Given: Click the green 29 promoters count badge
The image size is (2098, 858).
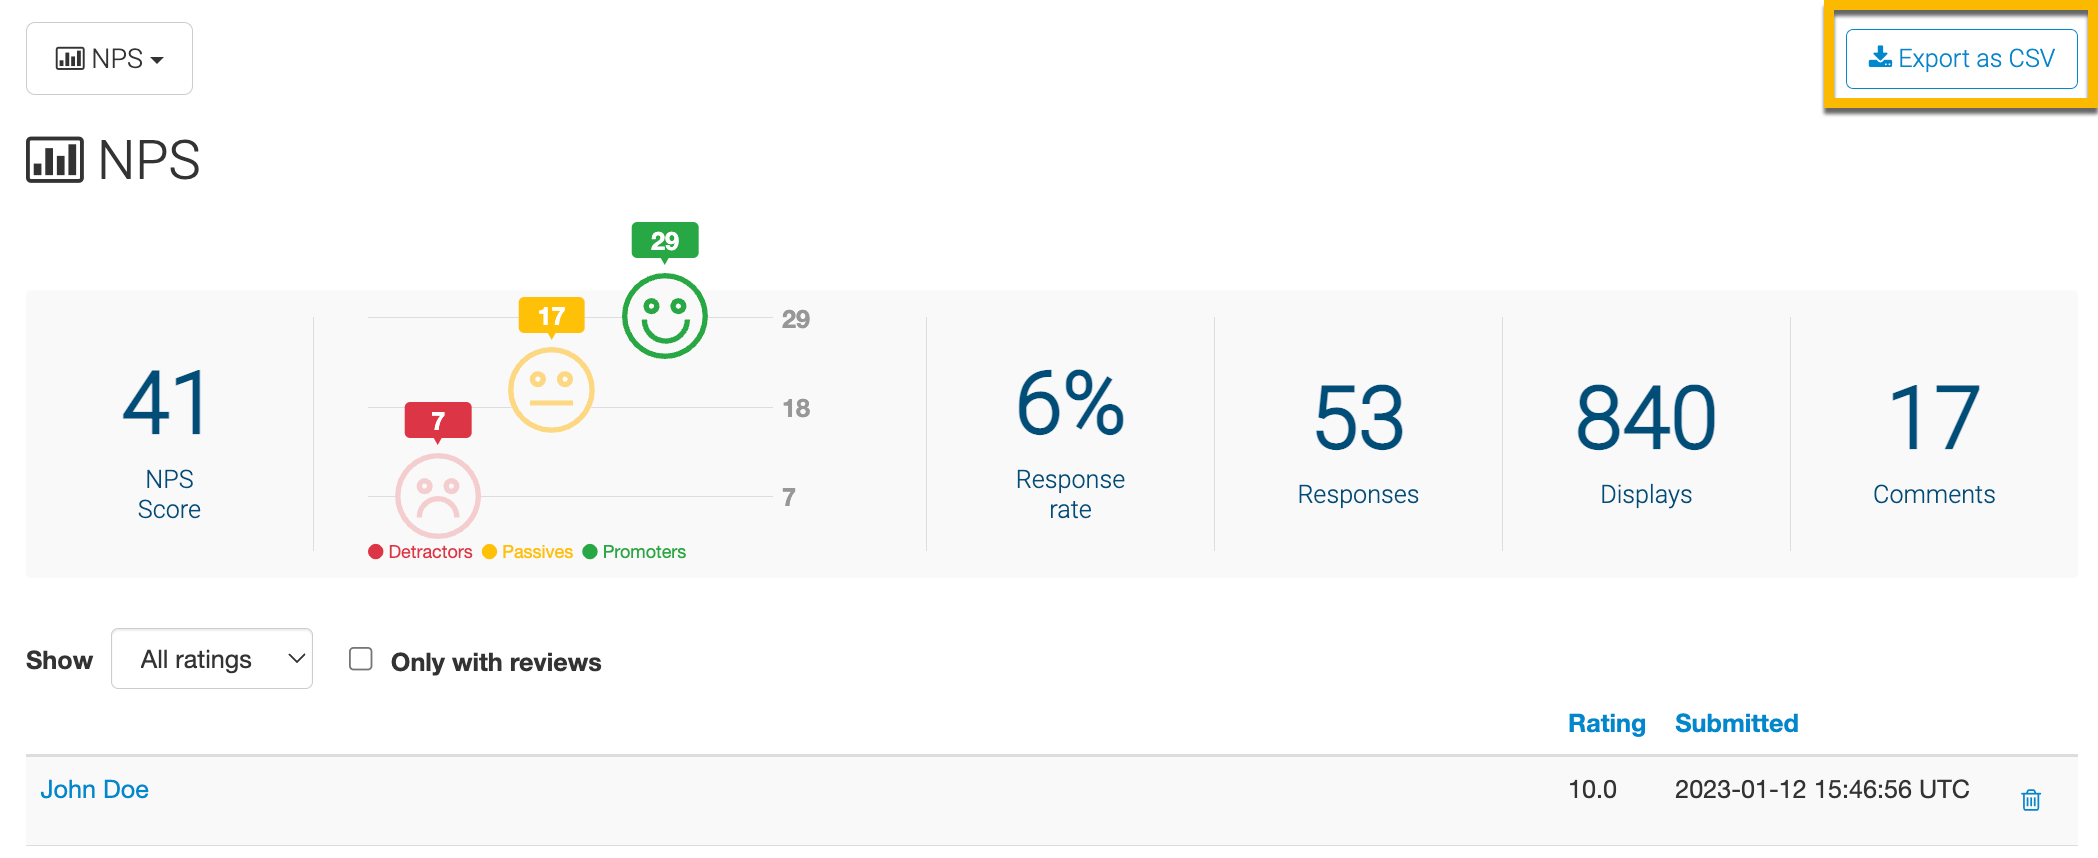Looking at the screenshot, I should pyautogui.click(x=665, y=241).
